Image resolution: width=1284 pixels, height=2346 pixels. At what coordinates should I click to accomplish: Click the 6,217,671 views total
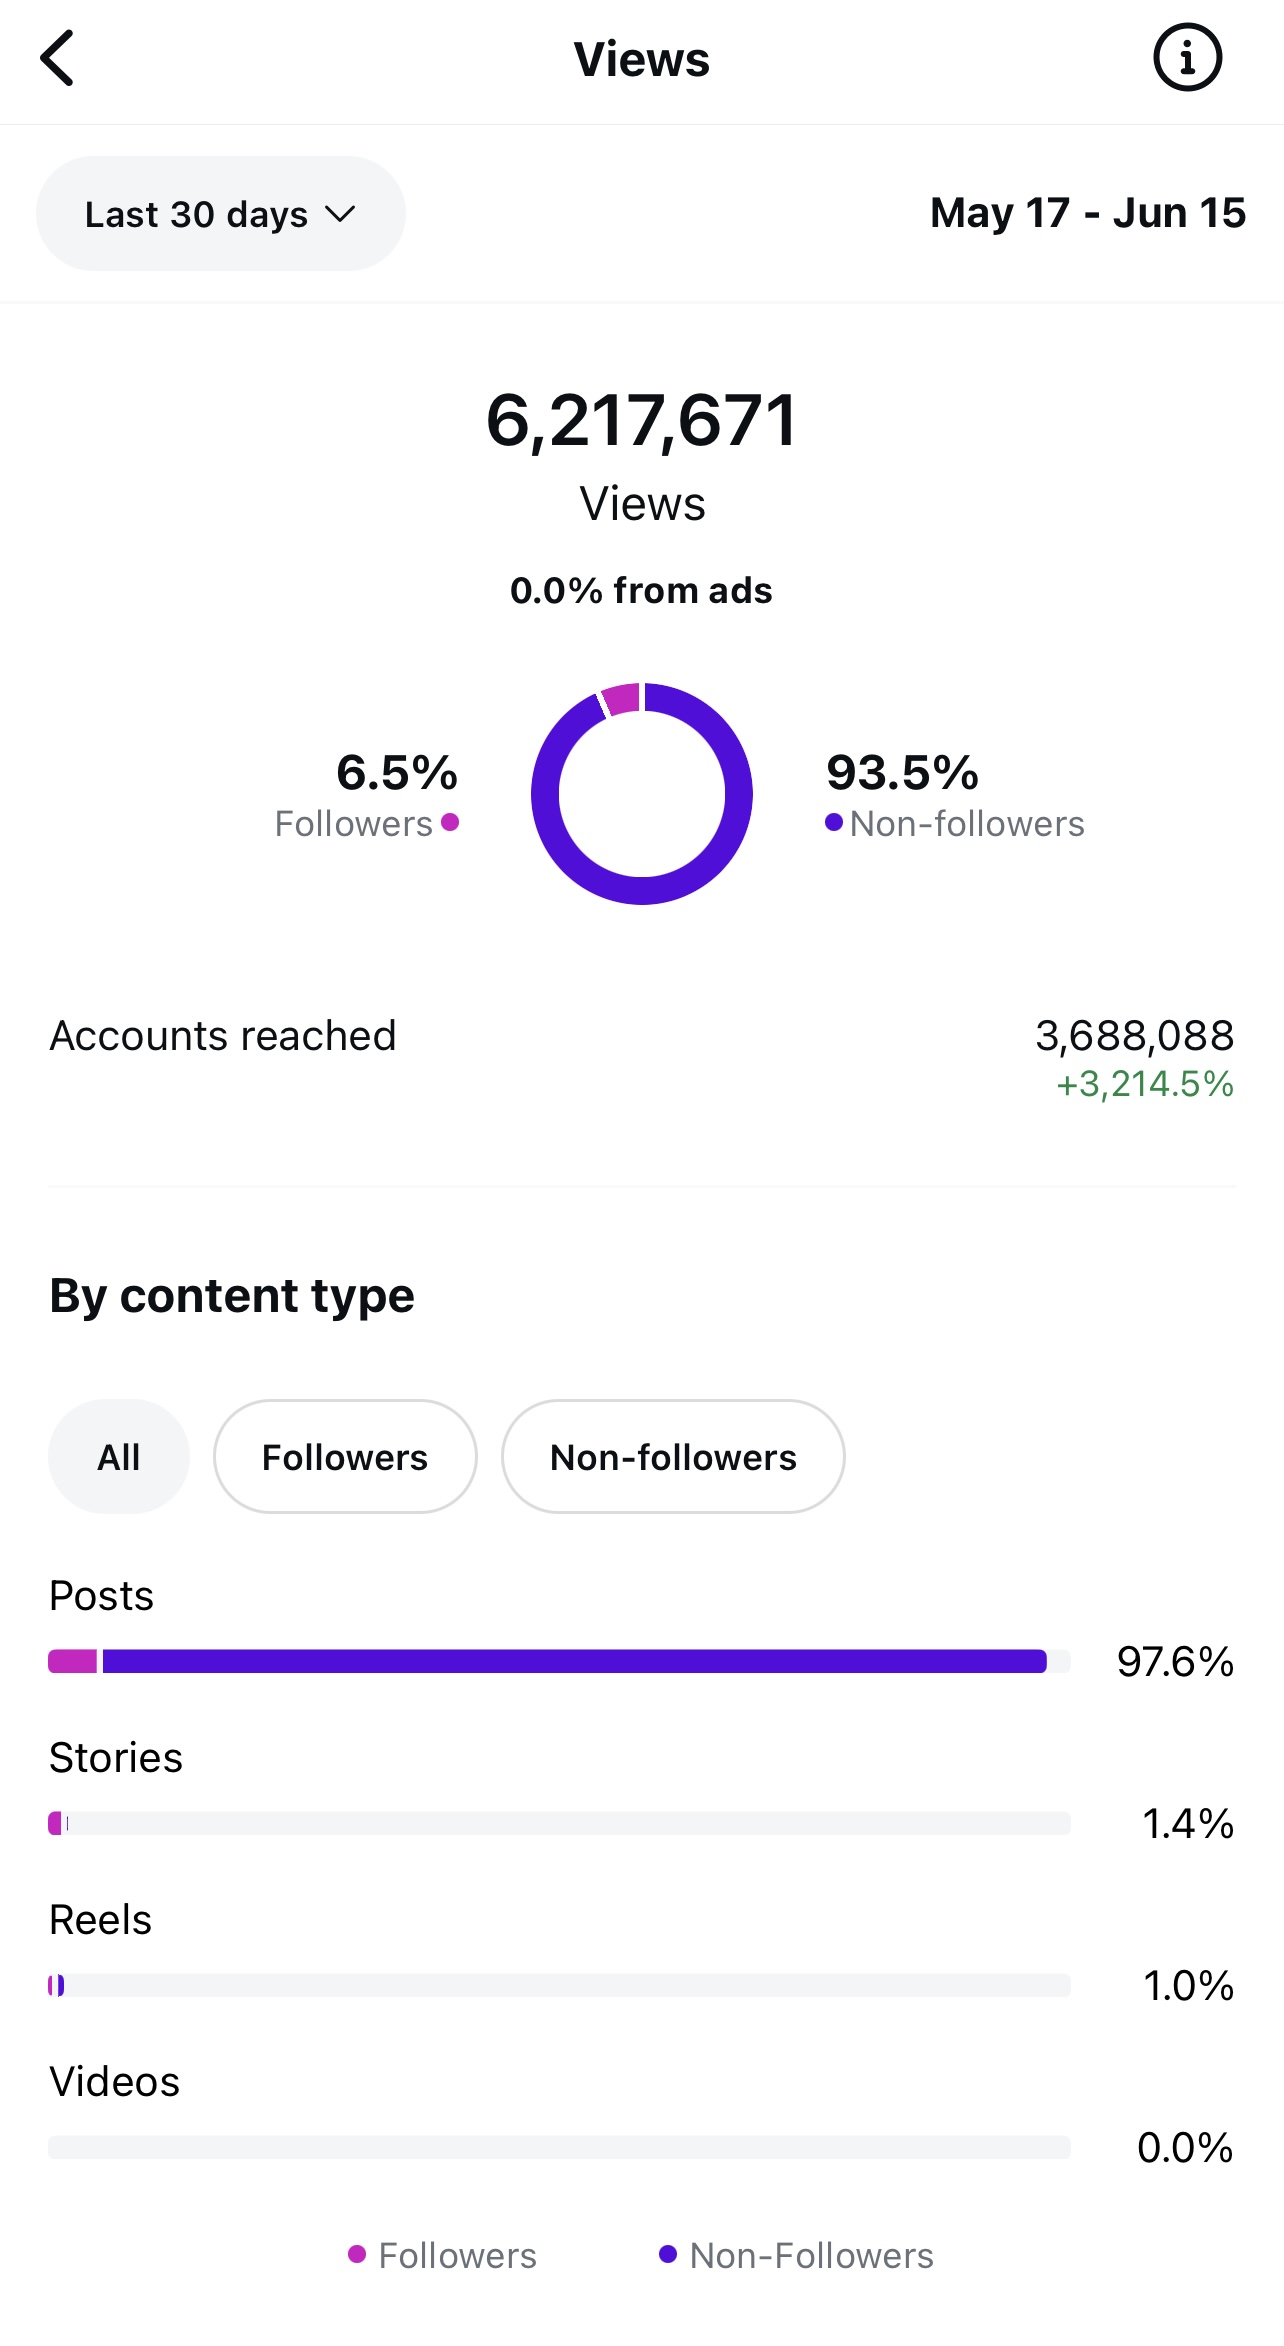coord(641,421)
